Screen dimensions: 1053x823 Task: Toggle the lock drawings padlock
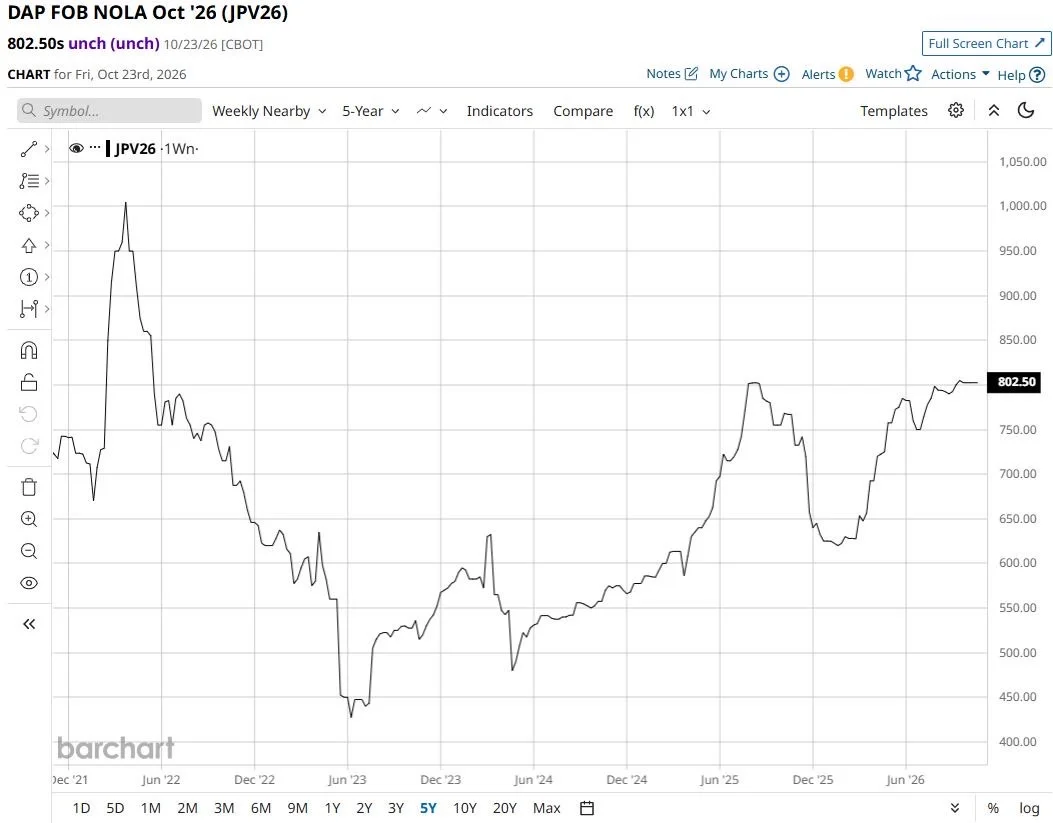[x=29, y=383]
